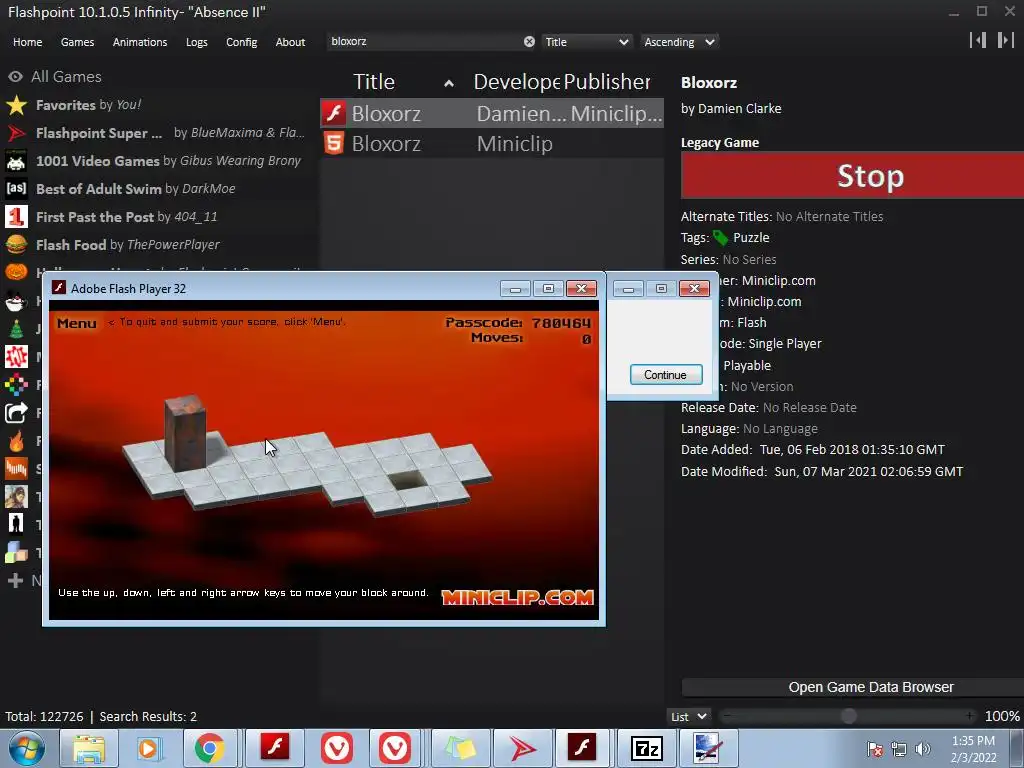
Task: Open the first Vivaldi taskbar icon
Action: (337, 748)
